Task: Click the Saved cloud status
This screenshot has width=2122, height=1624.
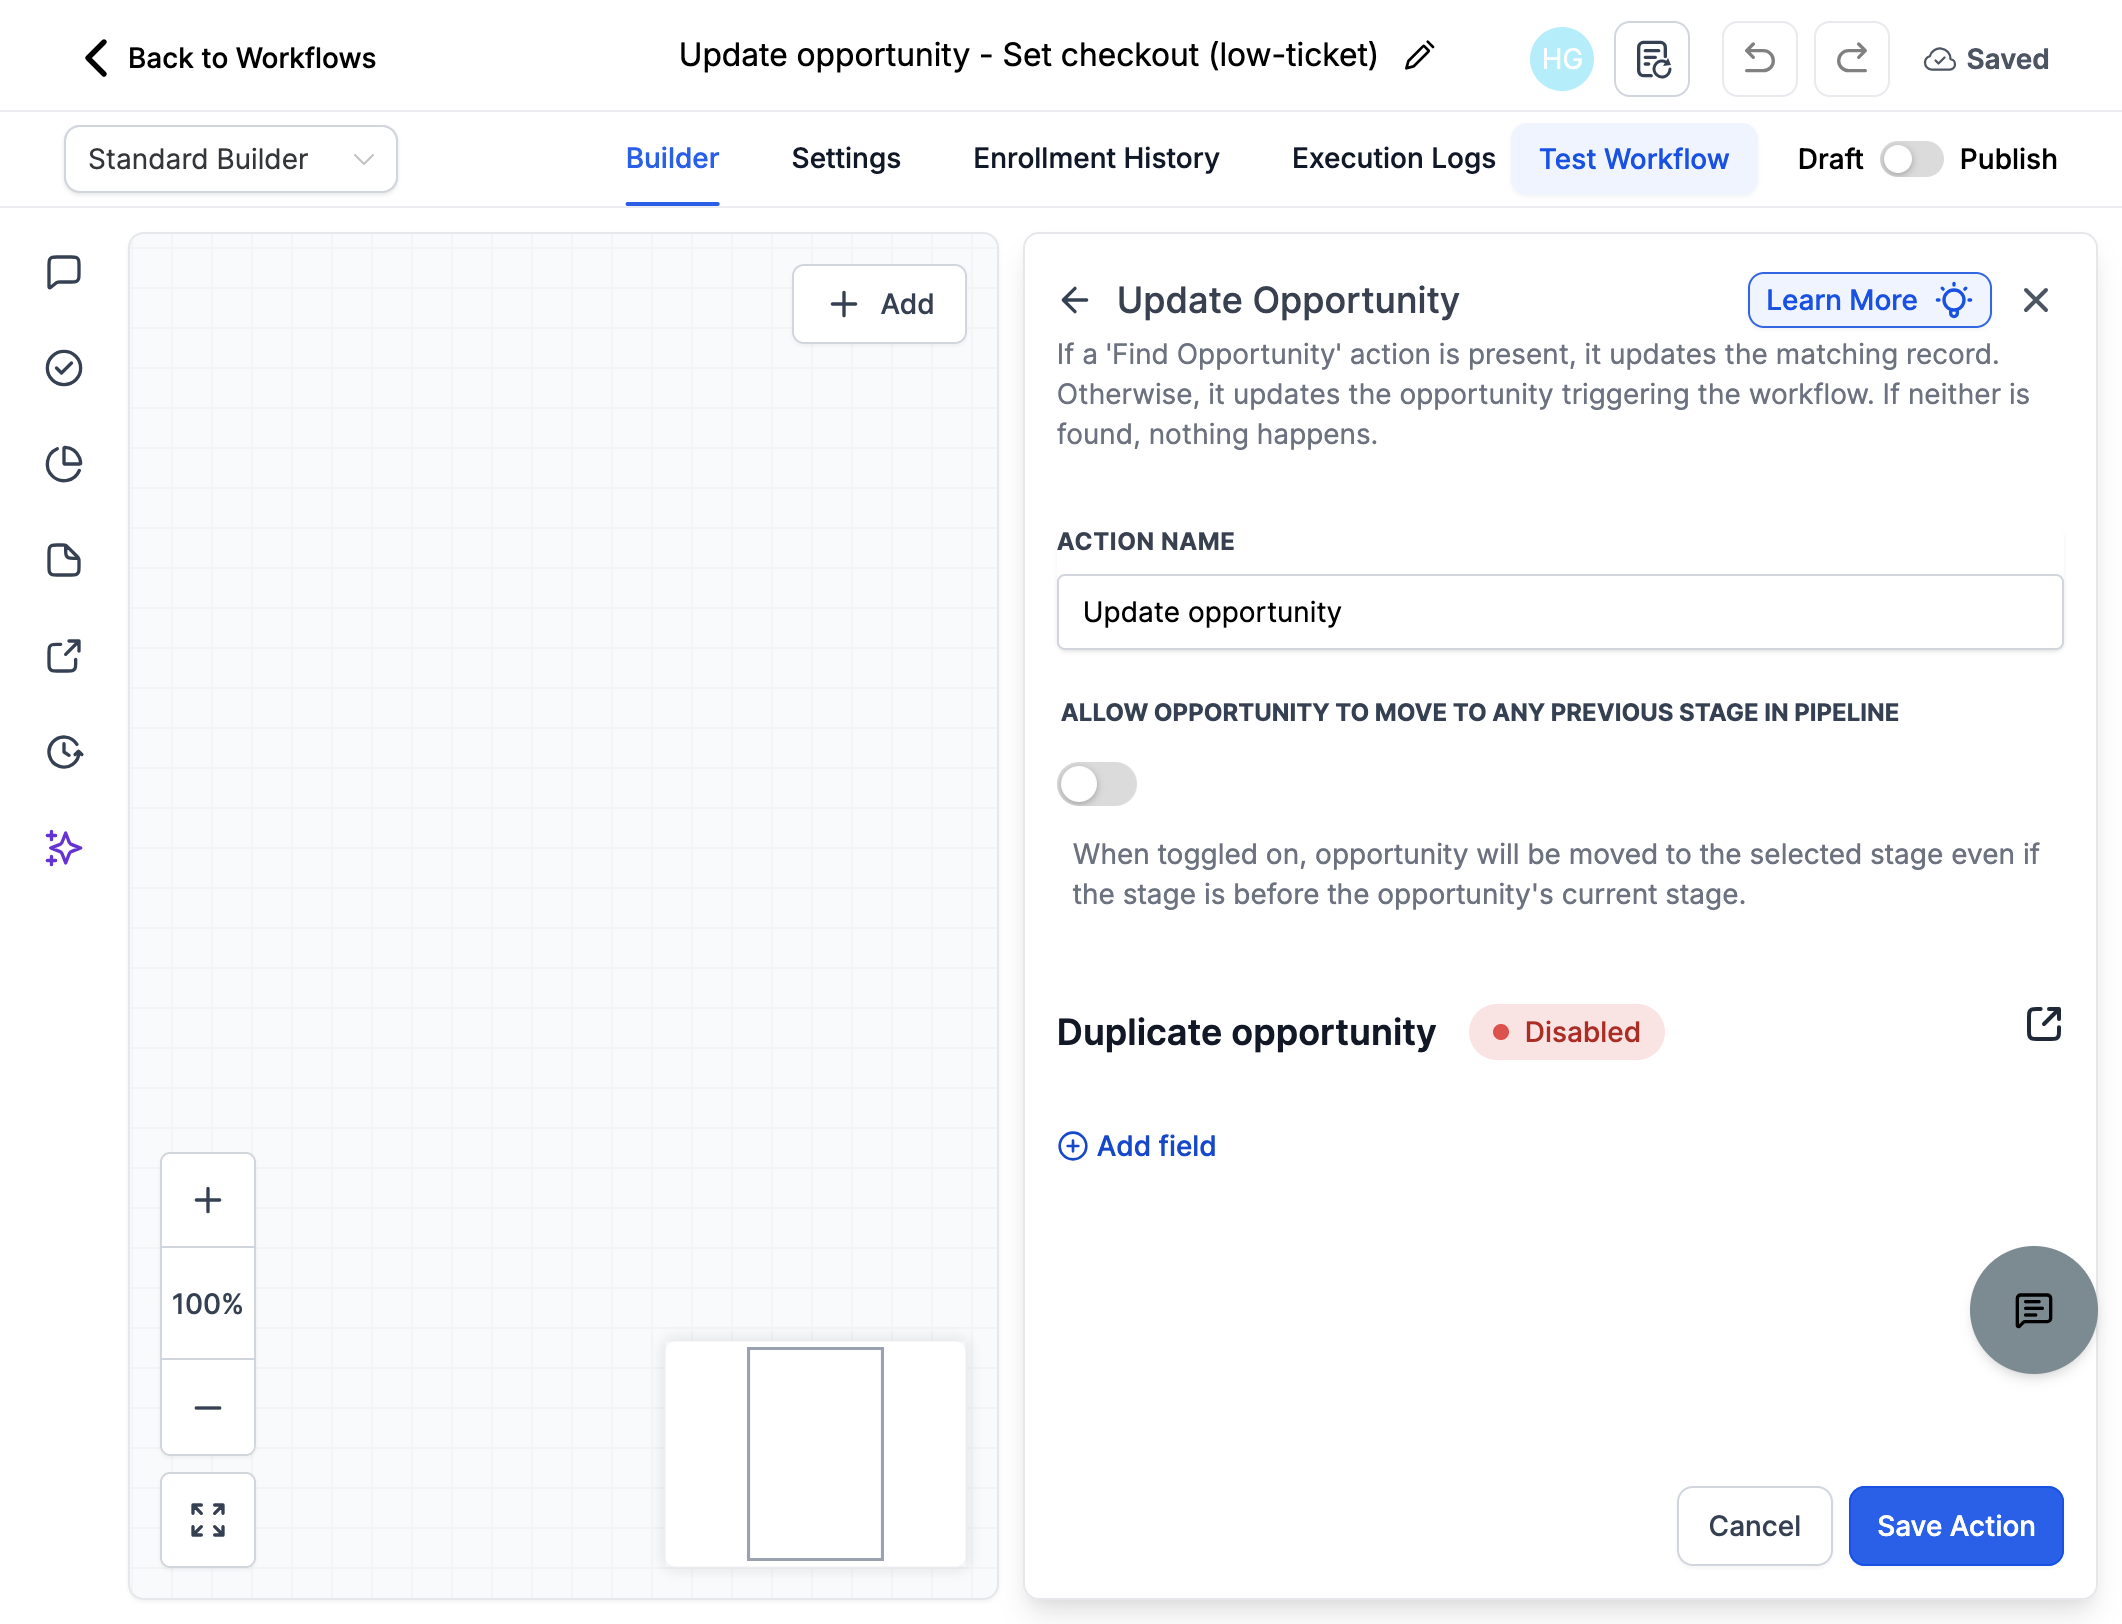Action: [1985, 59]
